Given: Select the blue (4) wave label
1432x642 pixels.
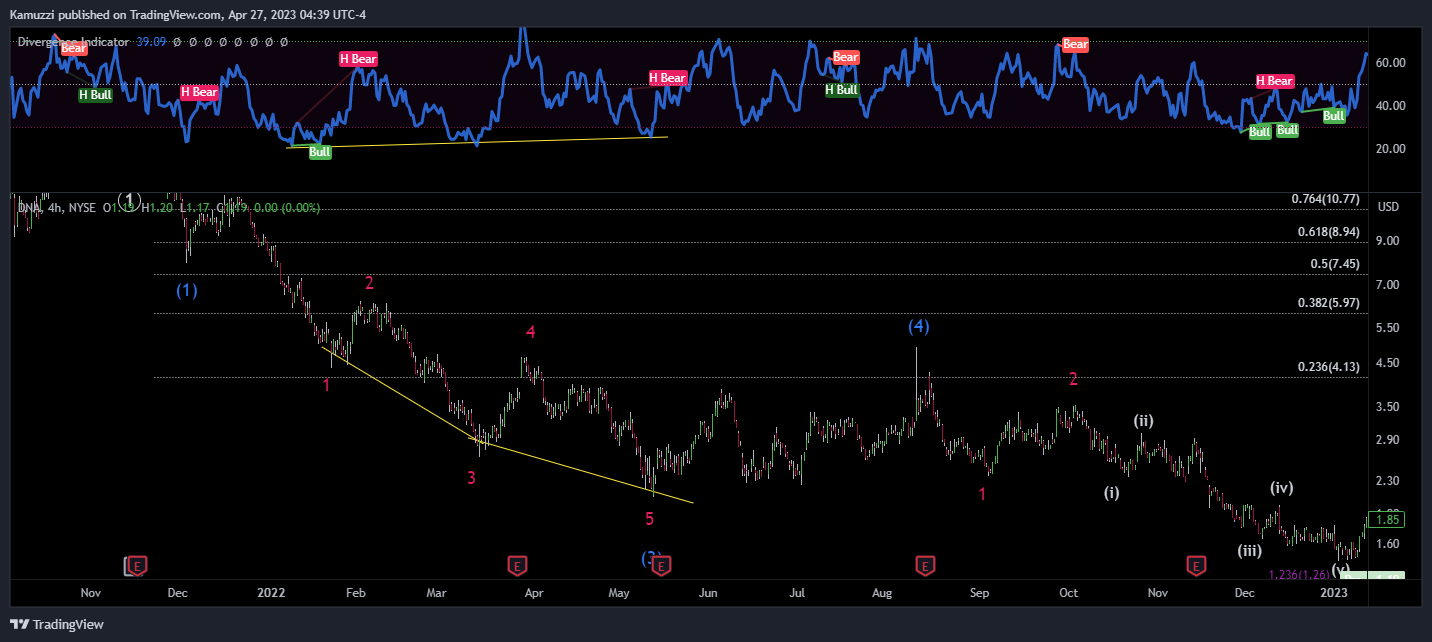Looking at the screenshot, I should [919, 326].
